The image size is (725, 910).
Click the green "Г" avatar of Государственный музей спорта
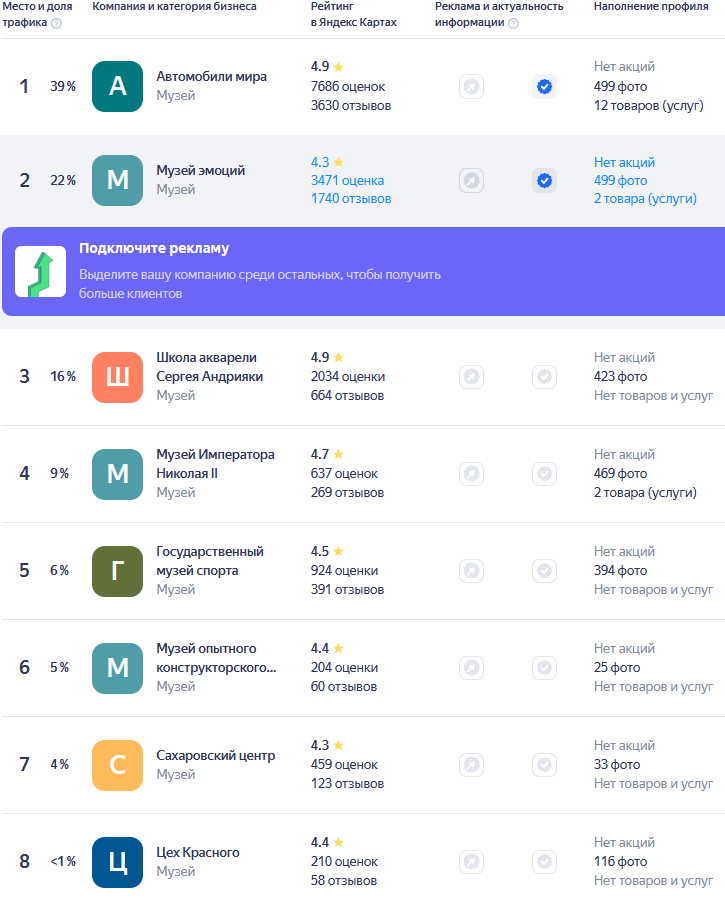point(118,571)
